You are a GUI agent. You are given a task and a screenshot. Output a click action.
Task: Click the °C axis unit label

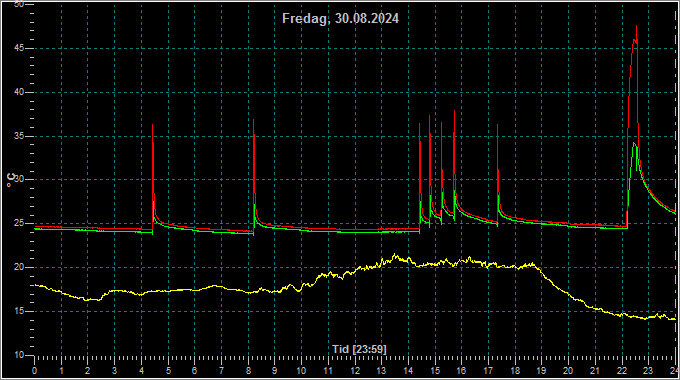[x=11, y=180]
